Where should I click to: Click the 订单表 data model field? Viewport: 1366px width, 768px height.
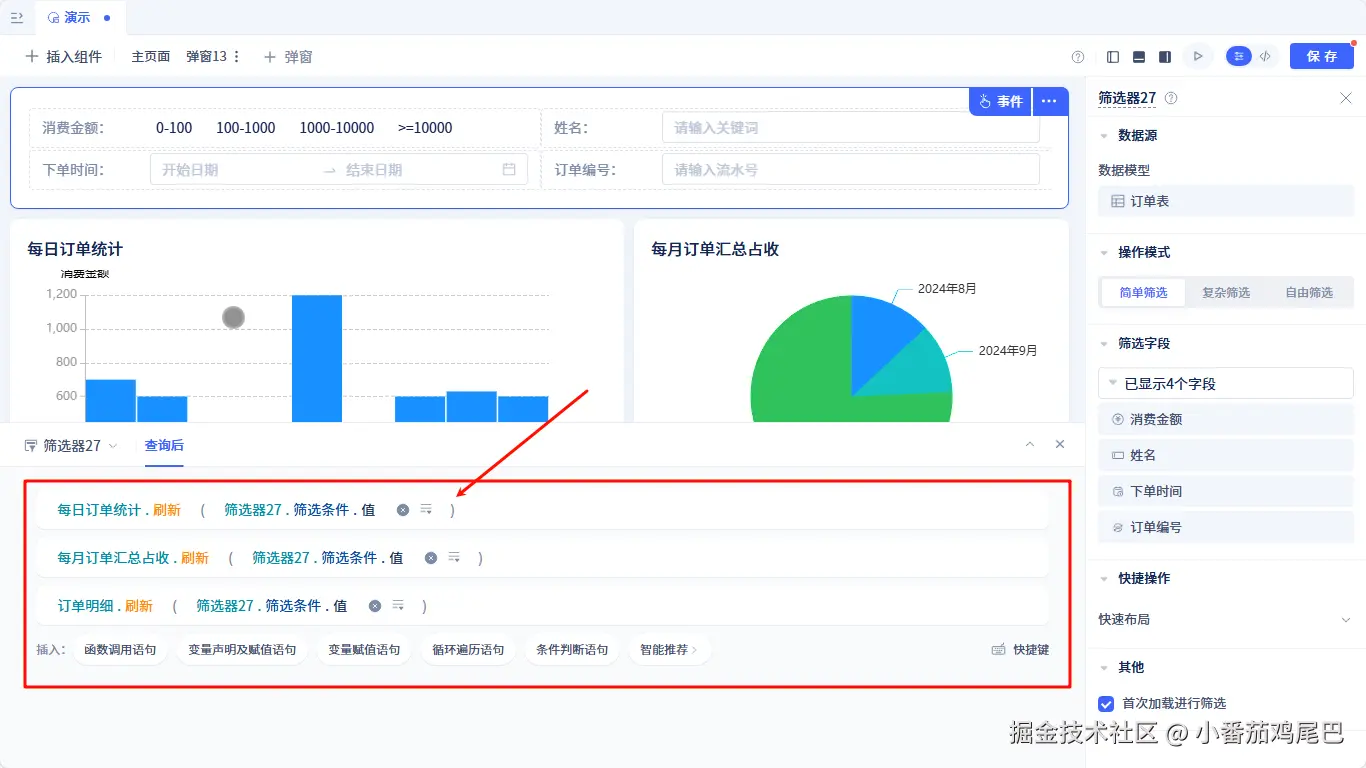(1226, 201)
